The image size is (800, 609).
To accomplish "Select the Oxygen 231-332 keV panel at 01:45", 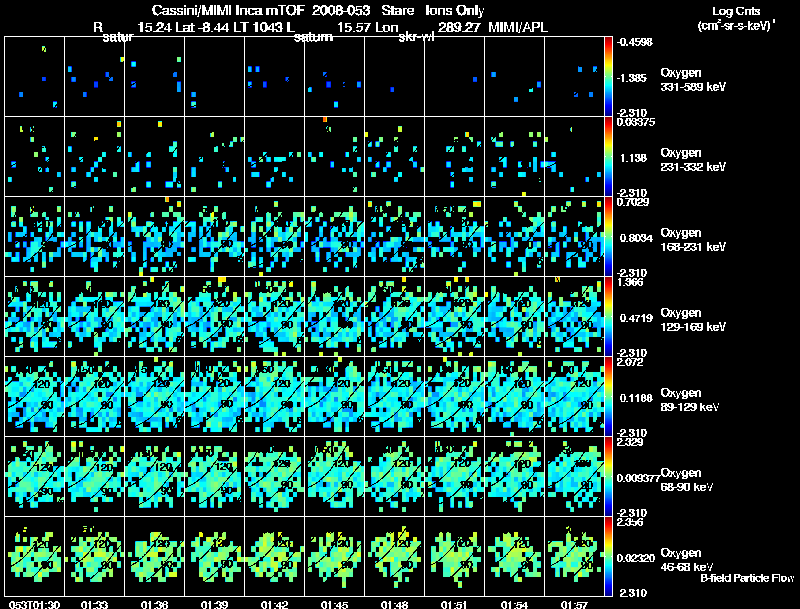I will pos(335,157).
